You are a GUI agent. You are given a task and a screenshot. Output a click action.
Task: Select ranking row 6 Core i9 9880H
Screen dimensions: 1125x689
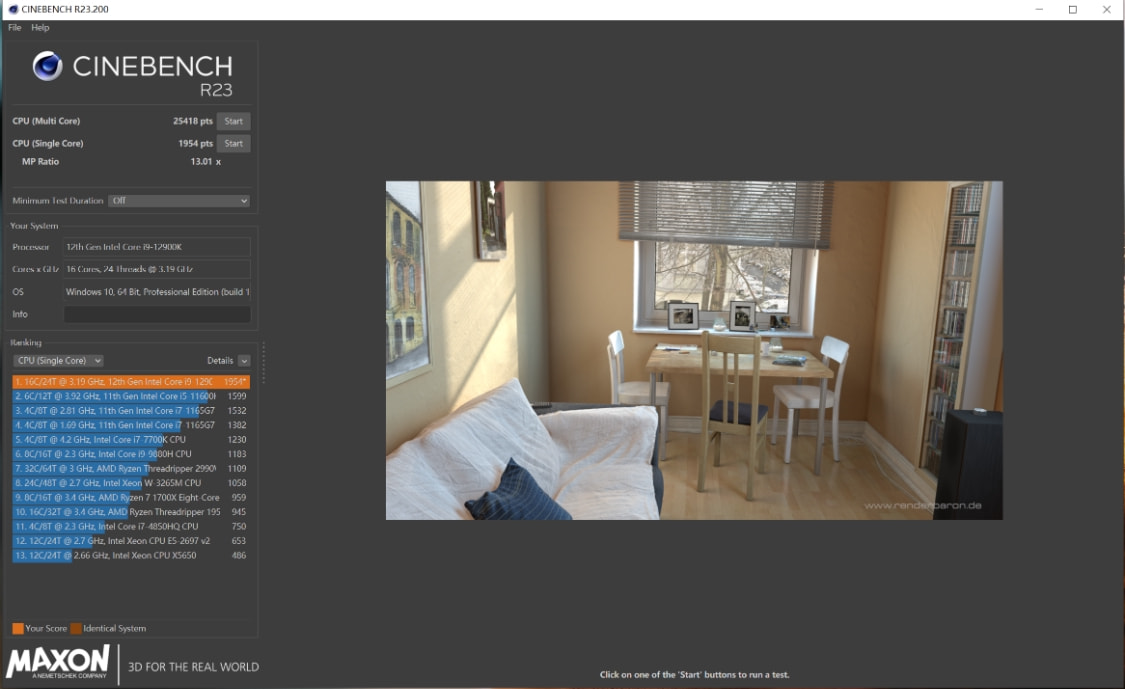click(x=131, y=454)
